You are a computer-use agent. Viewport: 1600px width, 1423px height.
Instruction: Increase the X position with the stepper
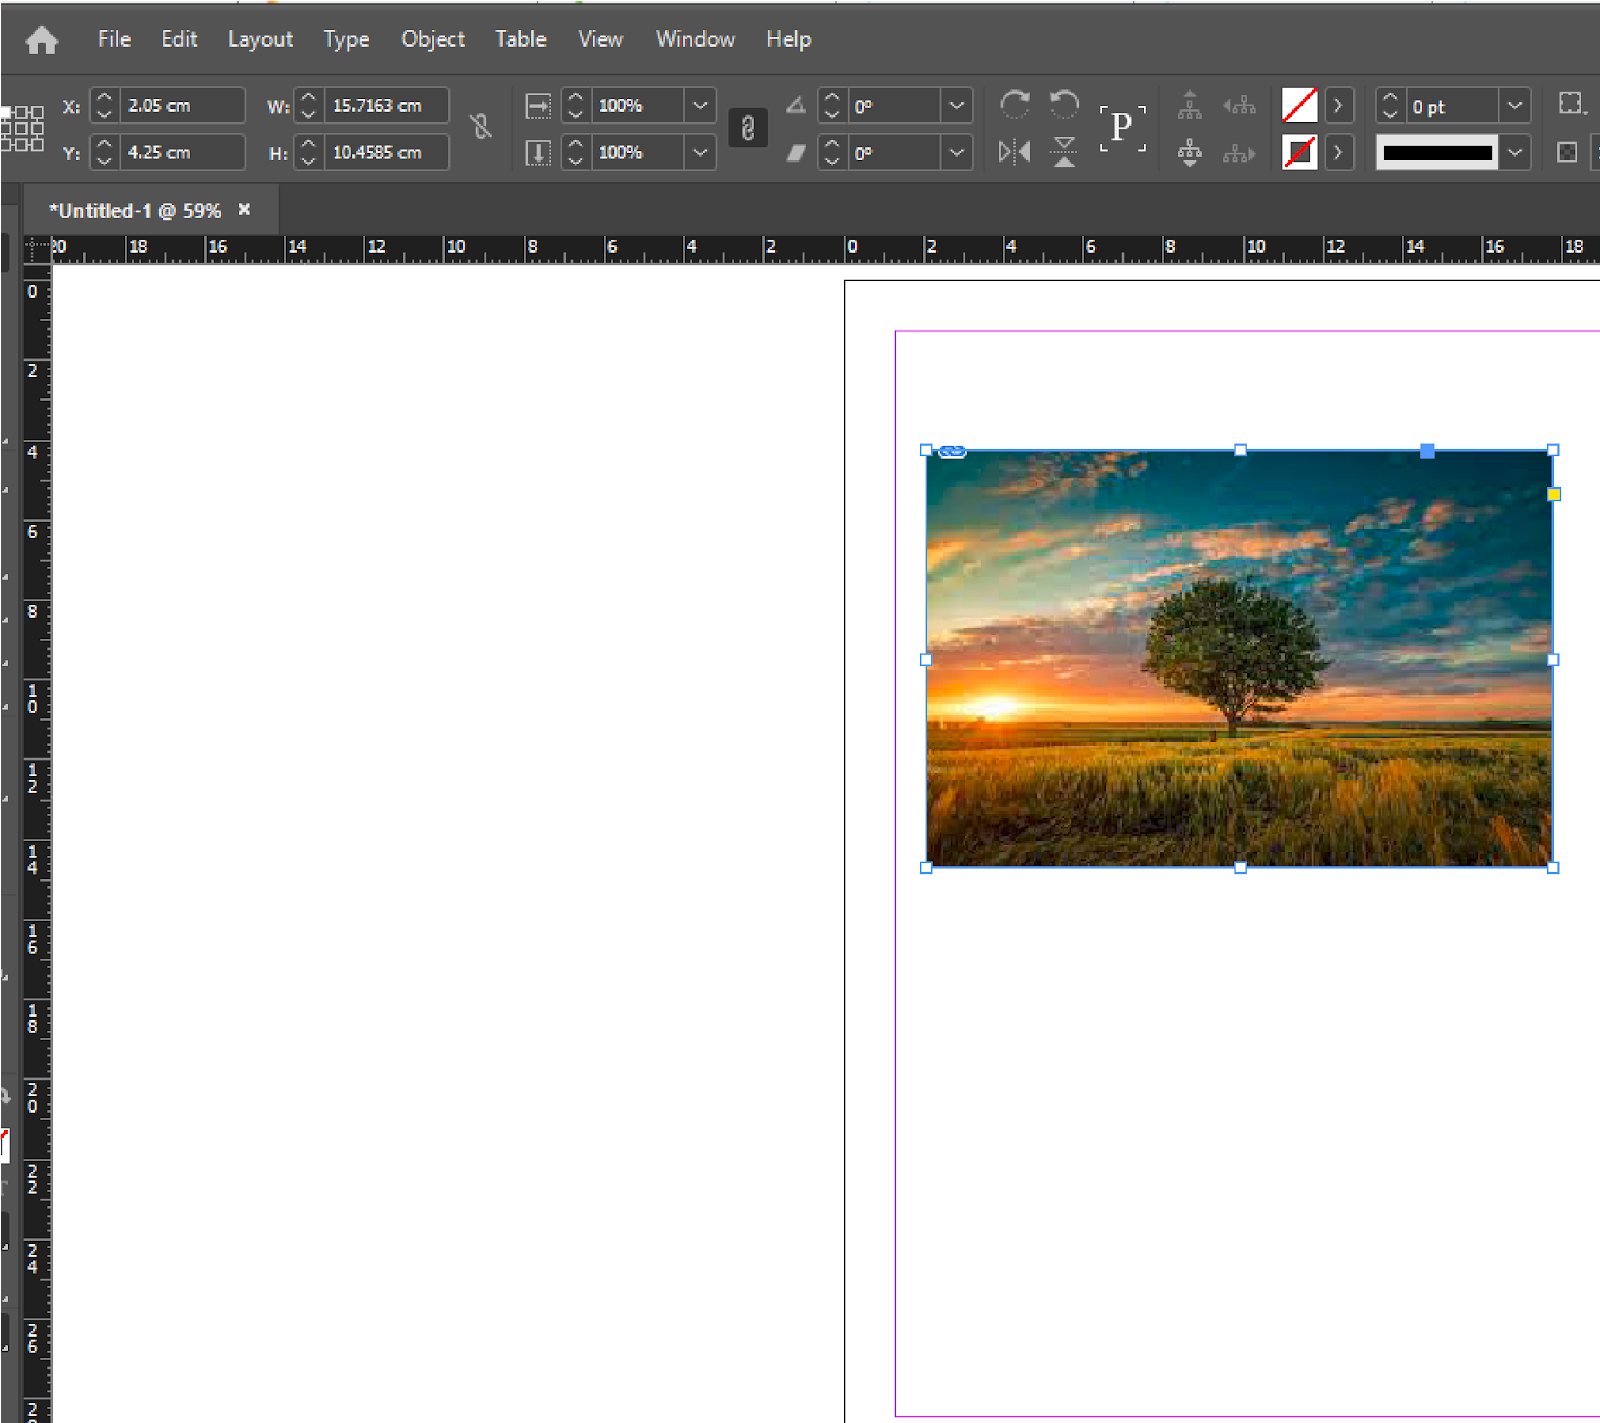coord(105,98)
